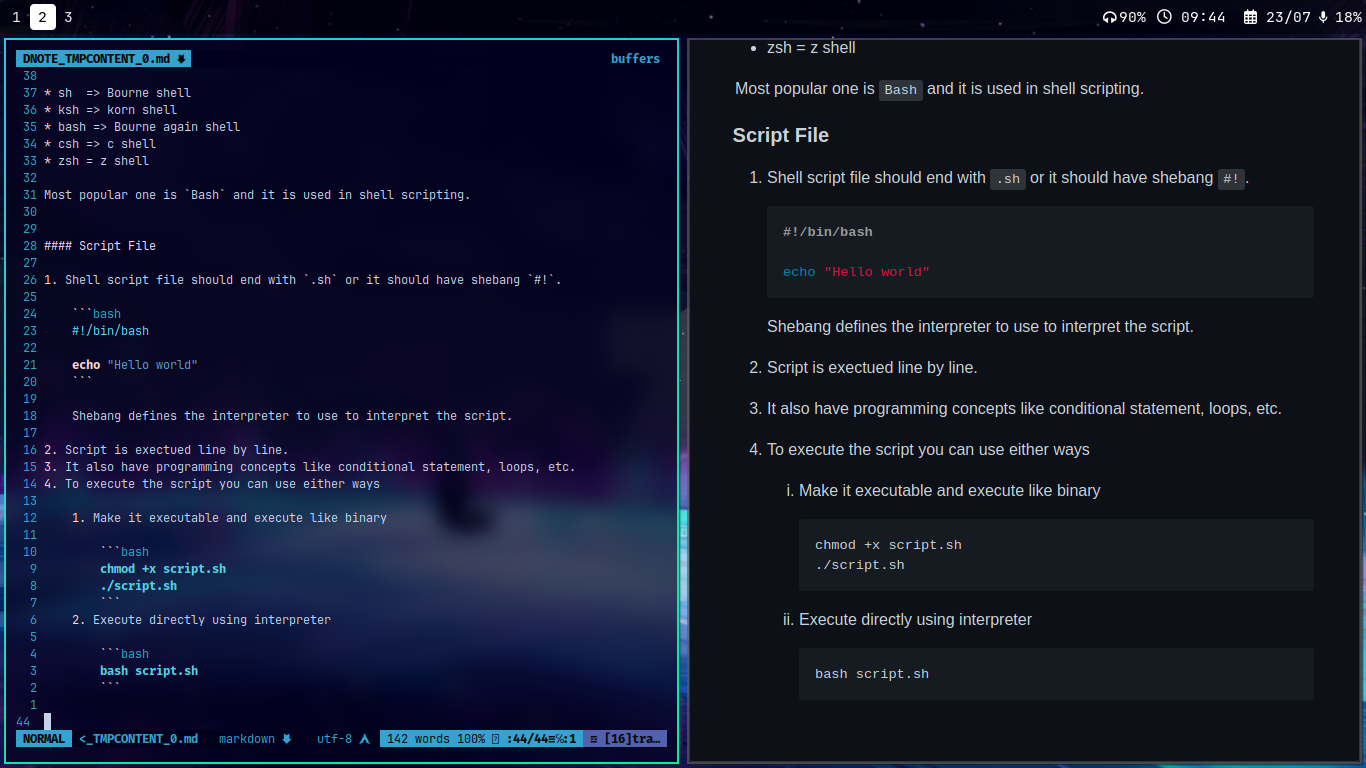The height and width of the screenshot is (768, 1366).
Task: Click the headphone volume icon in top bar
Action: [x=1109, y=17]
